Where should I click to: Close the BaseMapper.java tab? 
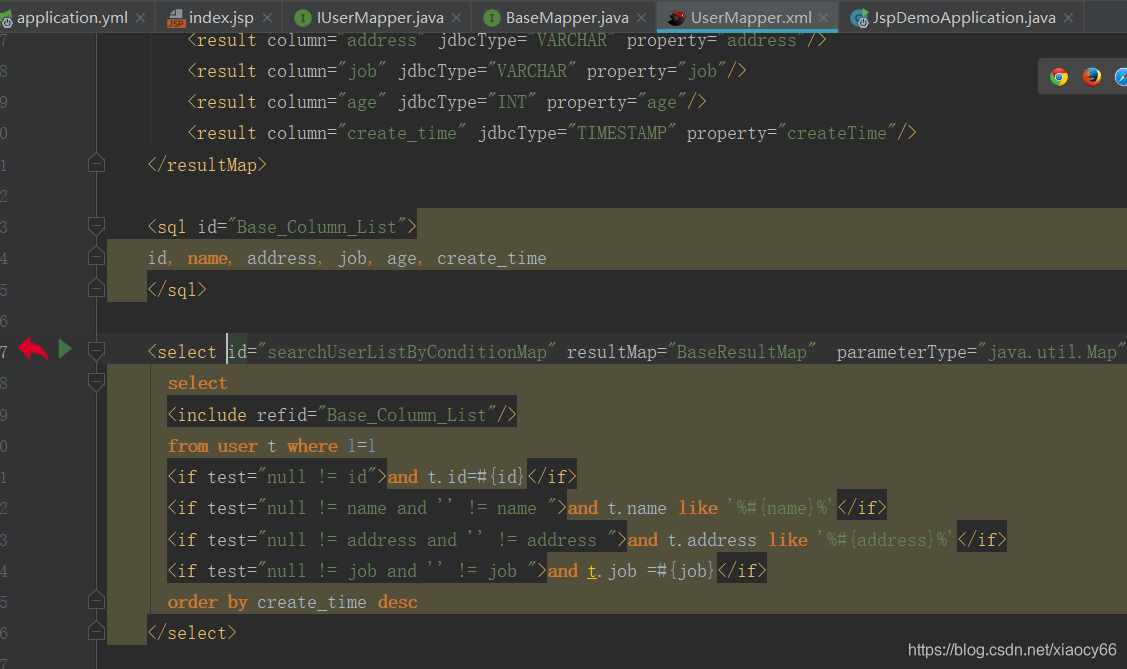click(641, 18)
